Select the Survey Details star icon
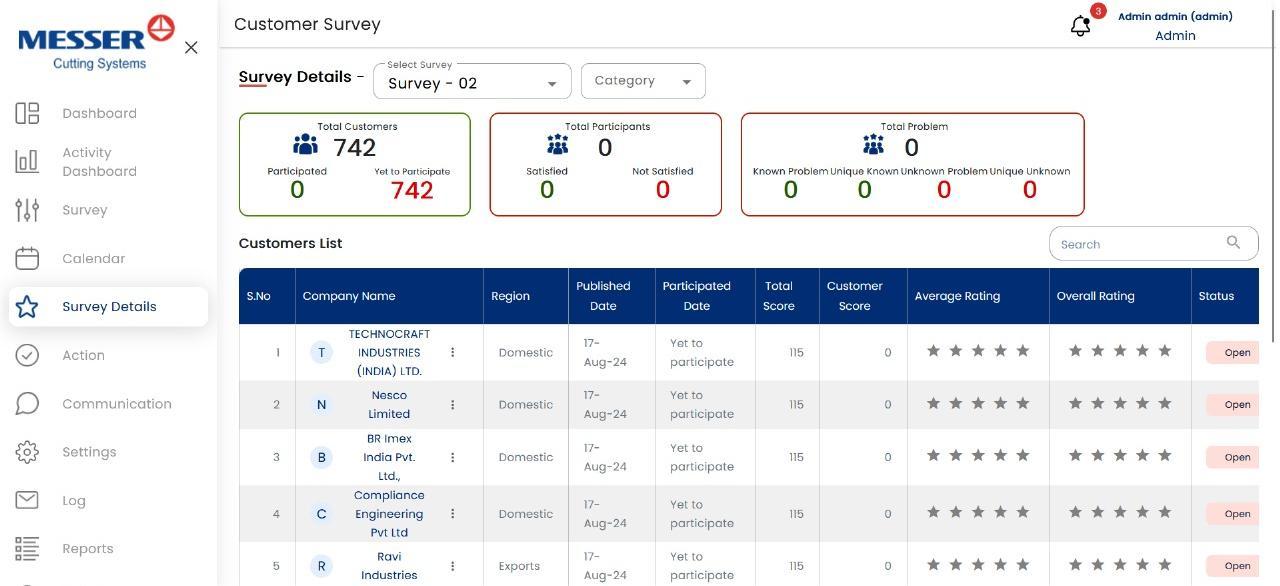Image resolution: width=1280 pixels, height=586 pixels. pyautogui.click(x=27, y=307)
